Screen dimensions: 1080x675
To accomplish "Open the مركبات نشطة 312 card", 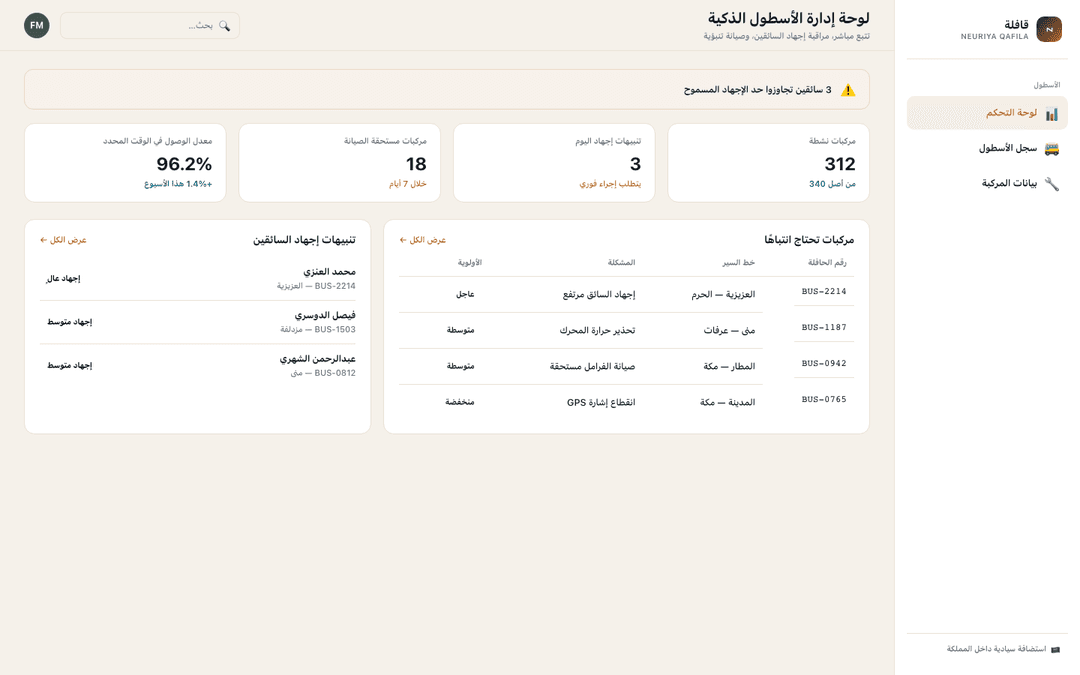I will [768, 163].
